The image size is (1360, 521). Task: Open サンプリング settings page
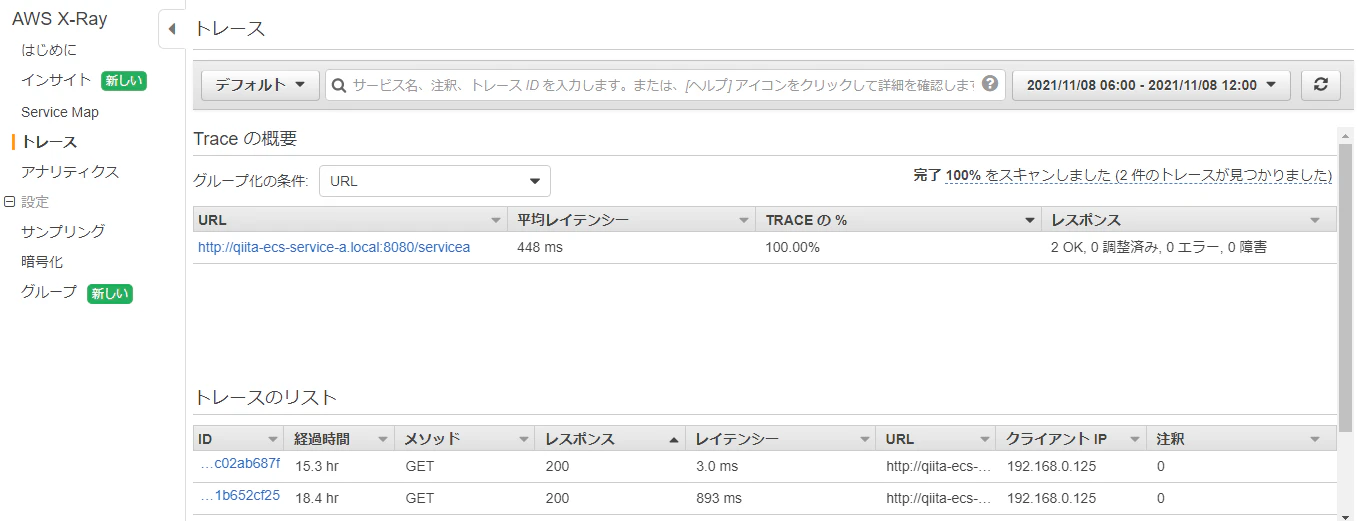coord(63,232)
